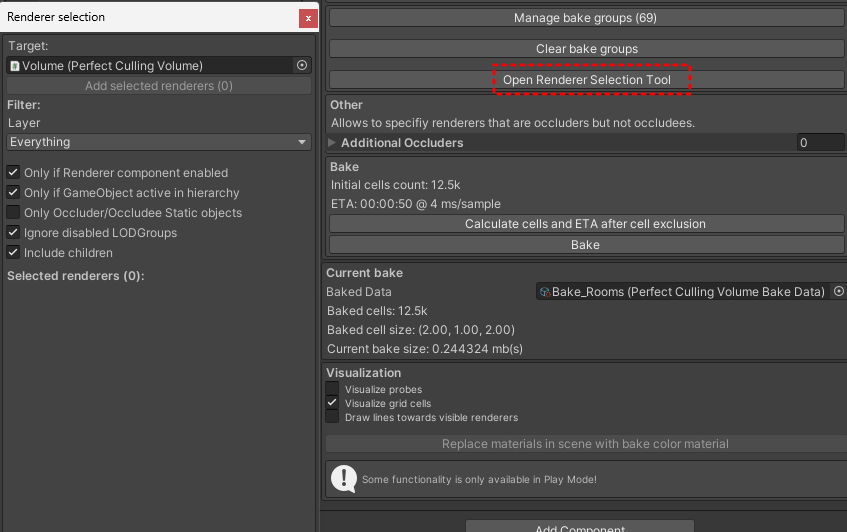Click the occluders description text under Other
Viewport: 847px width, 532px height.
tap(513, 123)
